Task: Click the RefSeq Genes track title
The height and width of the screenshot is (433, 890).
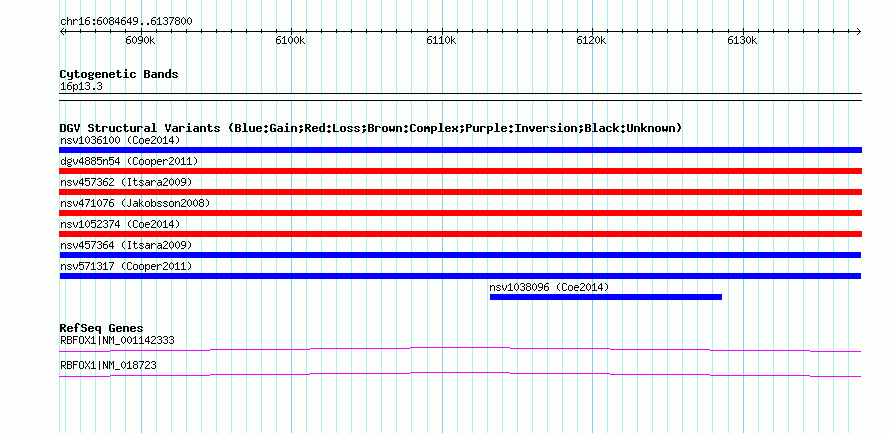Action: point(101,328)
